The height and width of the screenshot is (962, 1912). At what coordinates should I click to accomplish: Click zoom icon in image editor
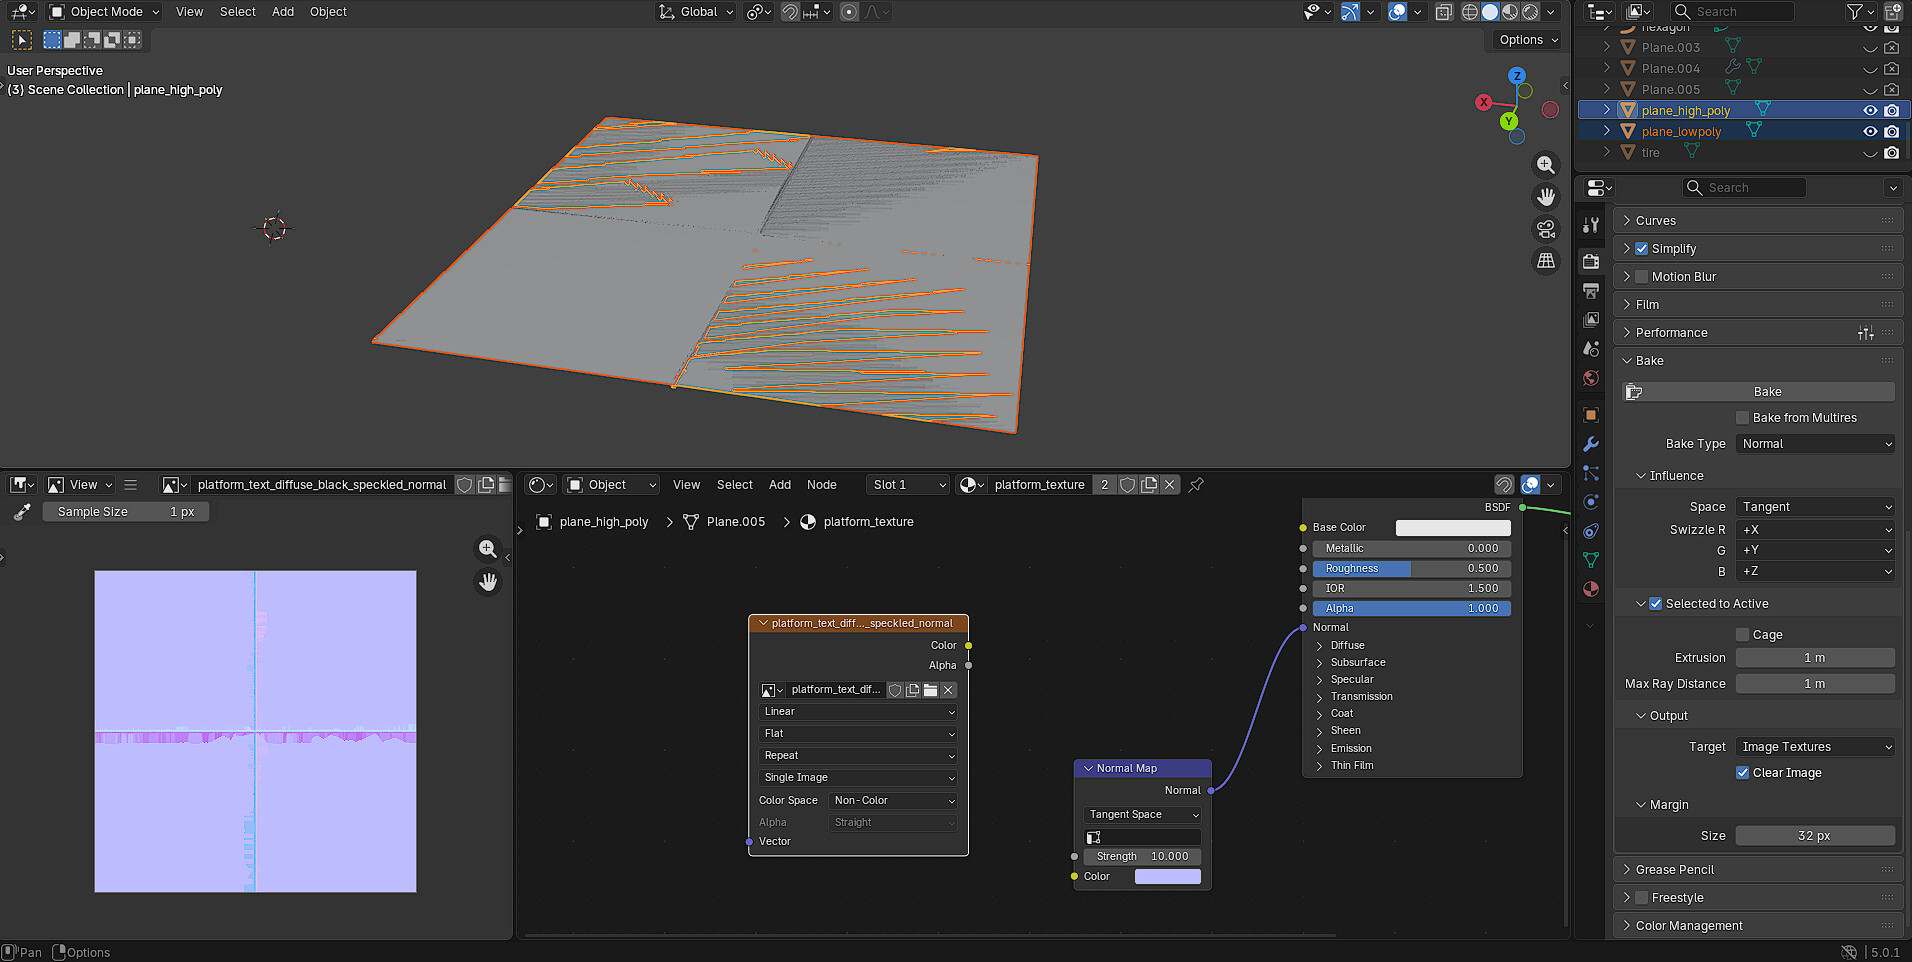(x=488, y=549)
